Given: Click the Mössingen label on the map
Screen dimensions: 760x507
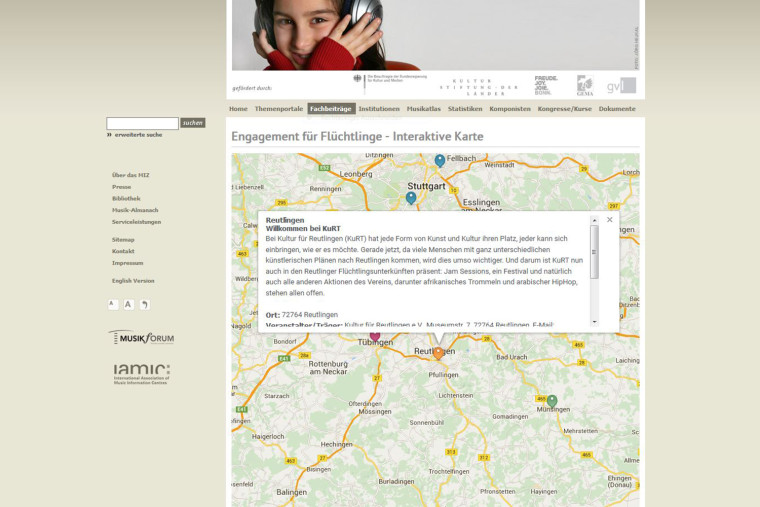Looking at the screenshot, I should click(x=375, y=412).
